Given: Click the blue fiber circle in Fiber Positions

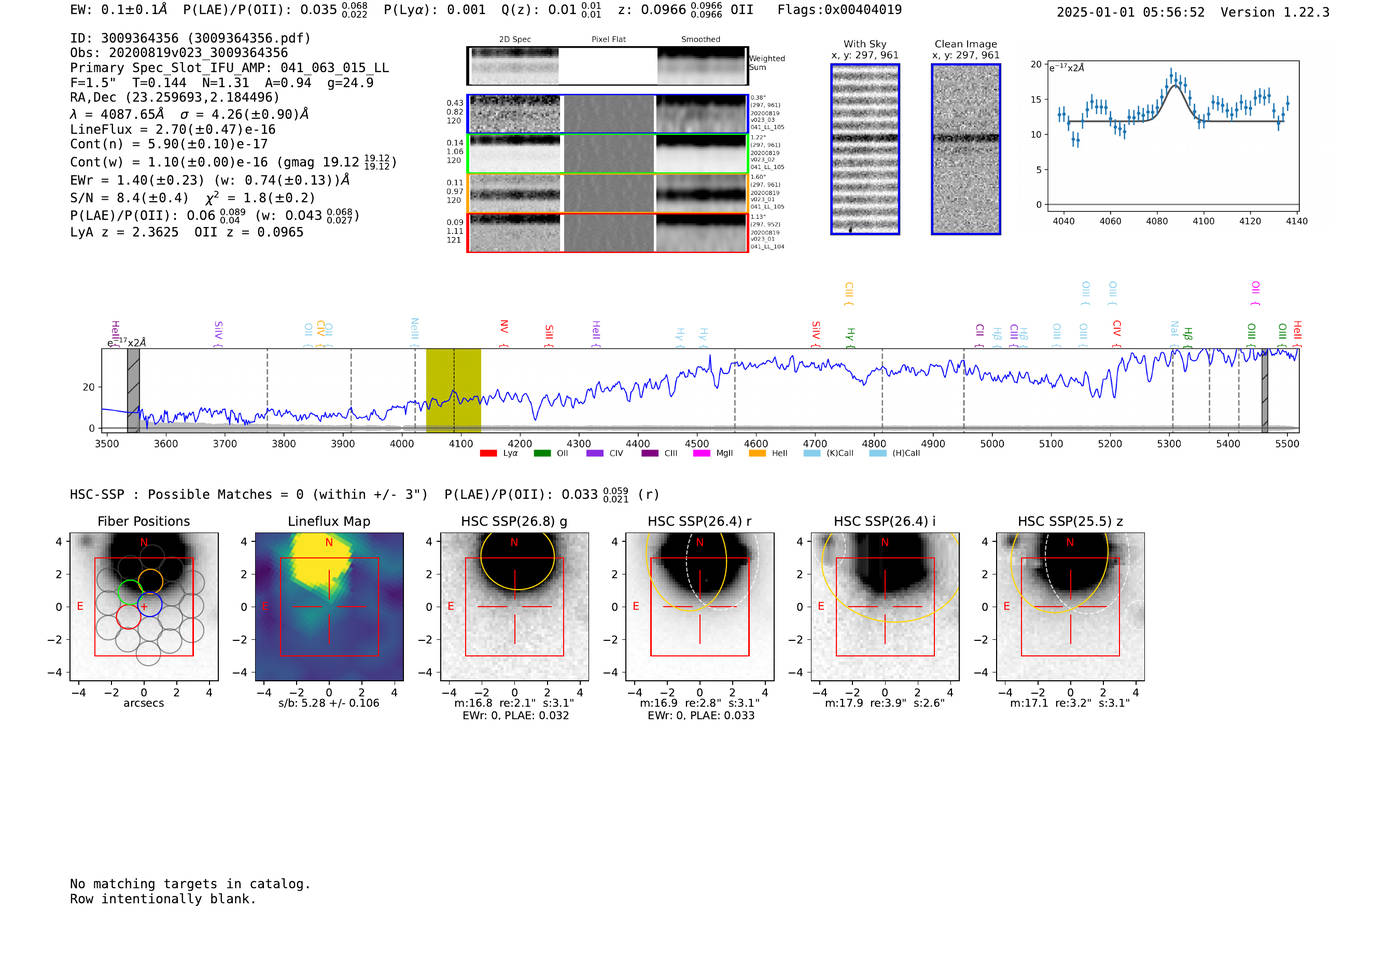Looking at the screenshot, I should point(150,605).
